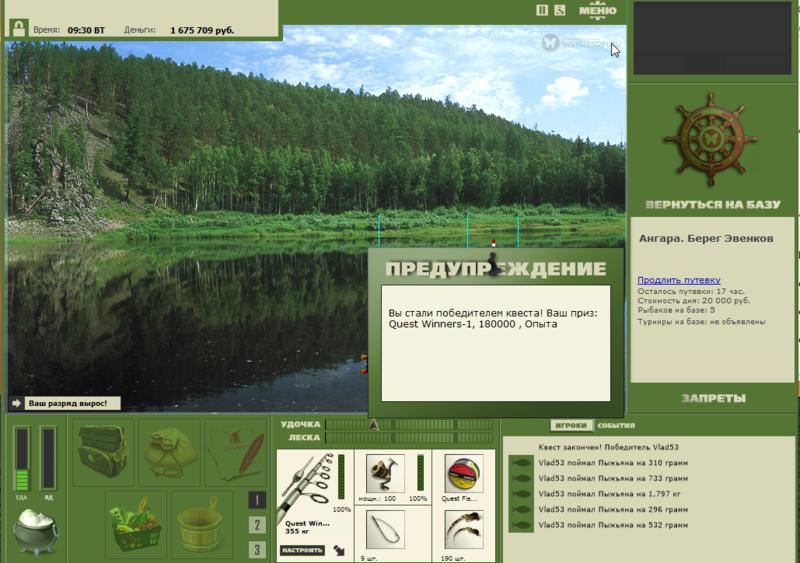Screen dimensions: 800x563
Task: Click 'Стоимость дня: 20 000 руб.' text
Action: [694, 301]
